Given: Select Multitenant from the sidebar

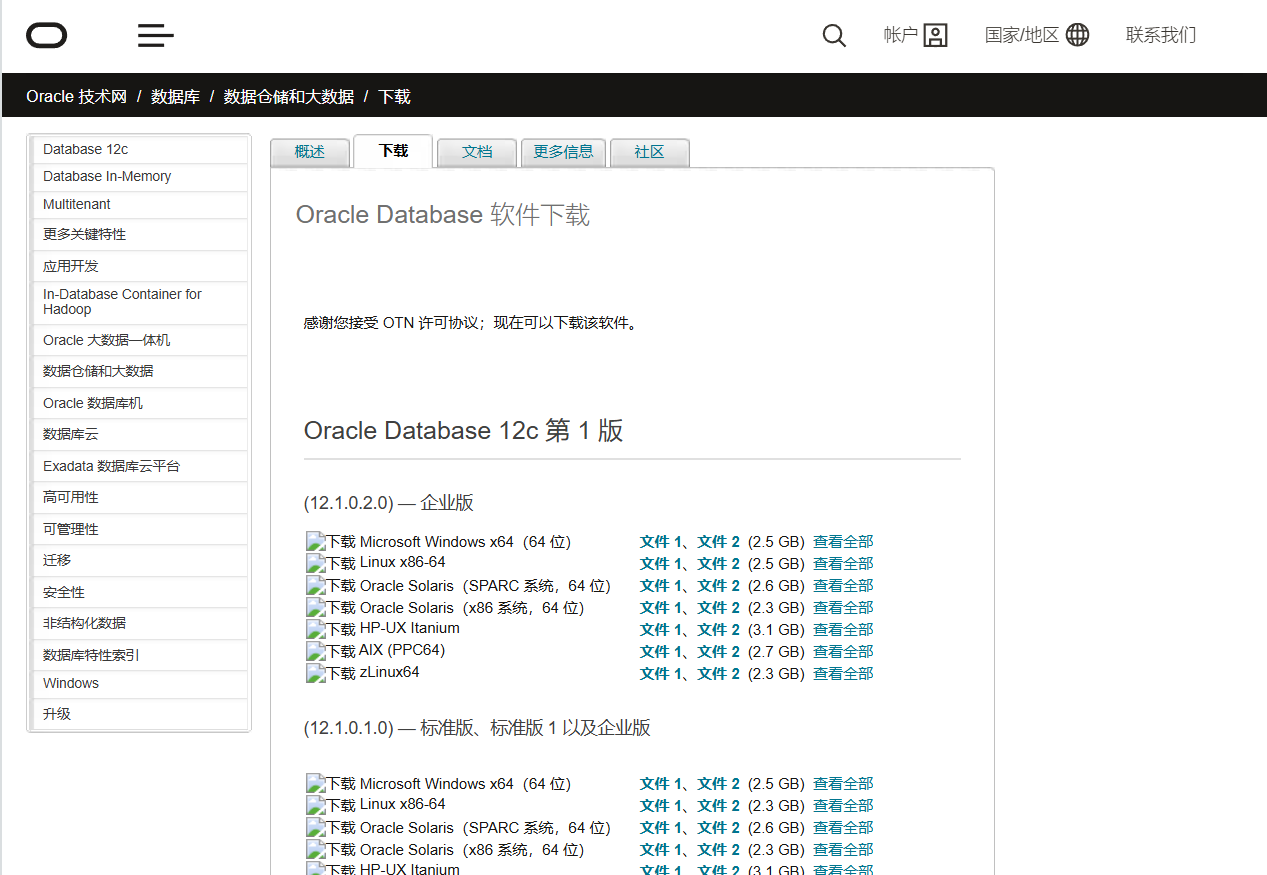Looking at the screenshot, I should click(77, 204).
